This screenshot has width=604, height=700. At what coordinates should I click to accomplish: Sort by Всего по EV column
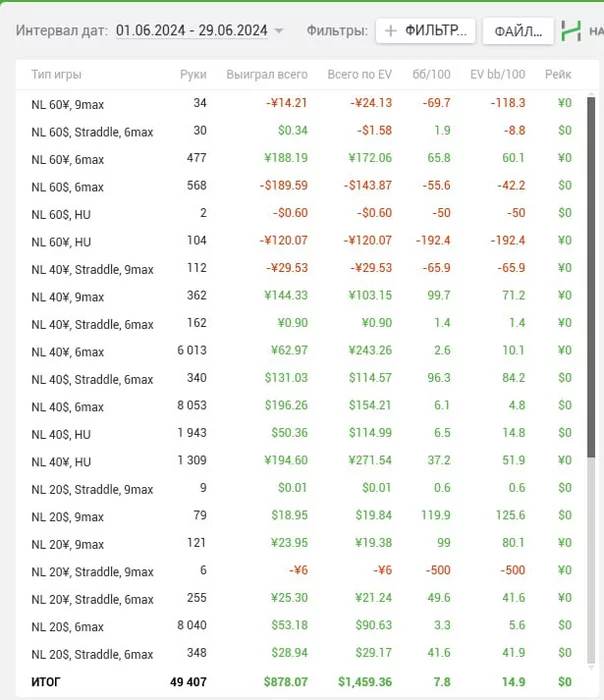pos(359,74)
